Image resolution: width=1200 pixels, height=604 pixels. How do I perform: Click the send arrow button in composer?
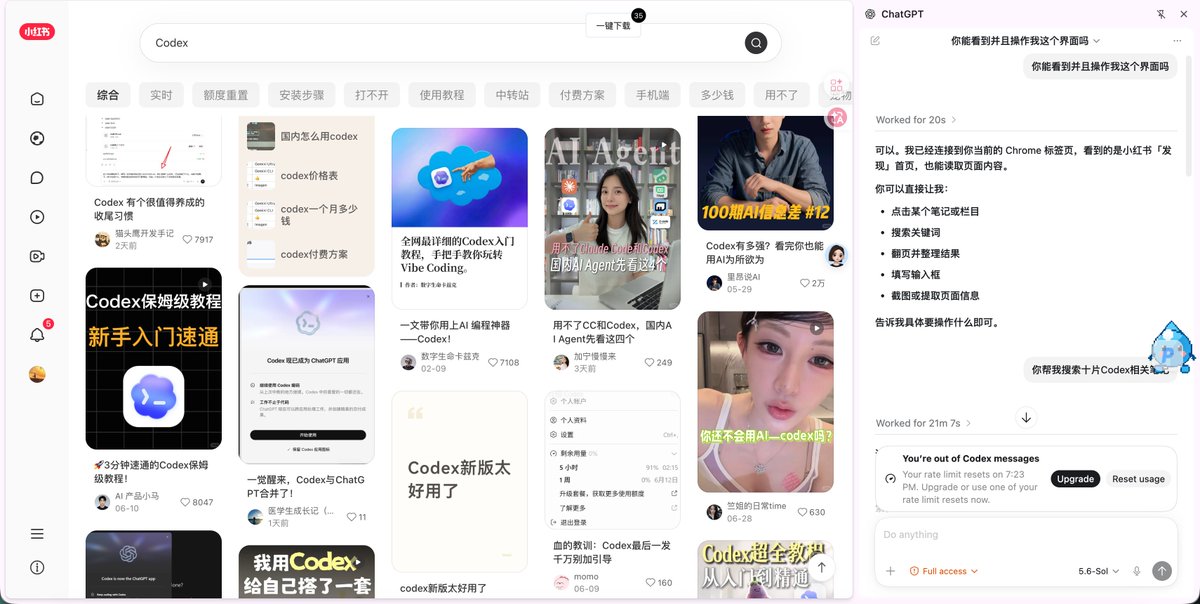[1161, 571]
